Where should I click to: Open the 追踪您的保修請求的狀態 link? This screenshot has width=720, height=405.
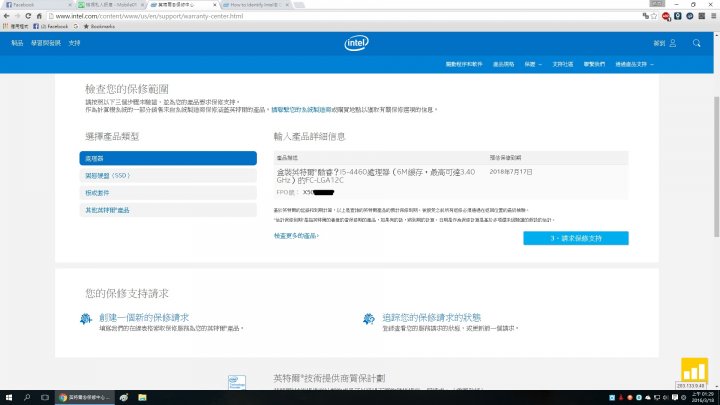[x=432, y=317]
